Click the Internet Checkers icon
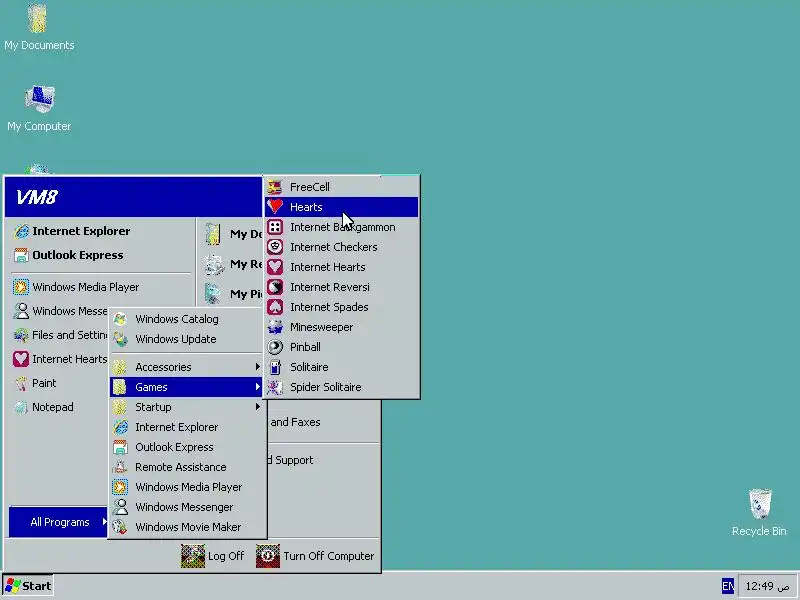Screen dimensions: 800x600 pyautogui.click(x=275, y=247)
